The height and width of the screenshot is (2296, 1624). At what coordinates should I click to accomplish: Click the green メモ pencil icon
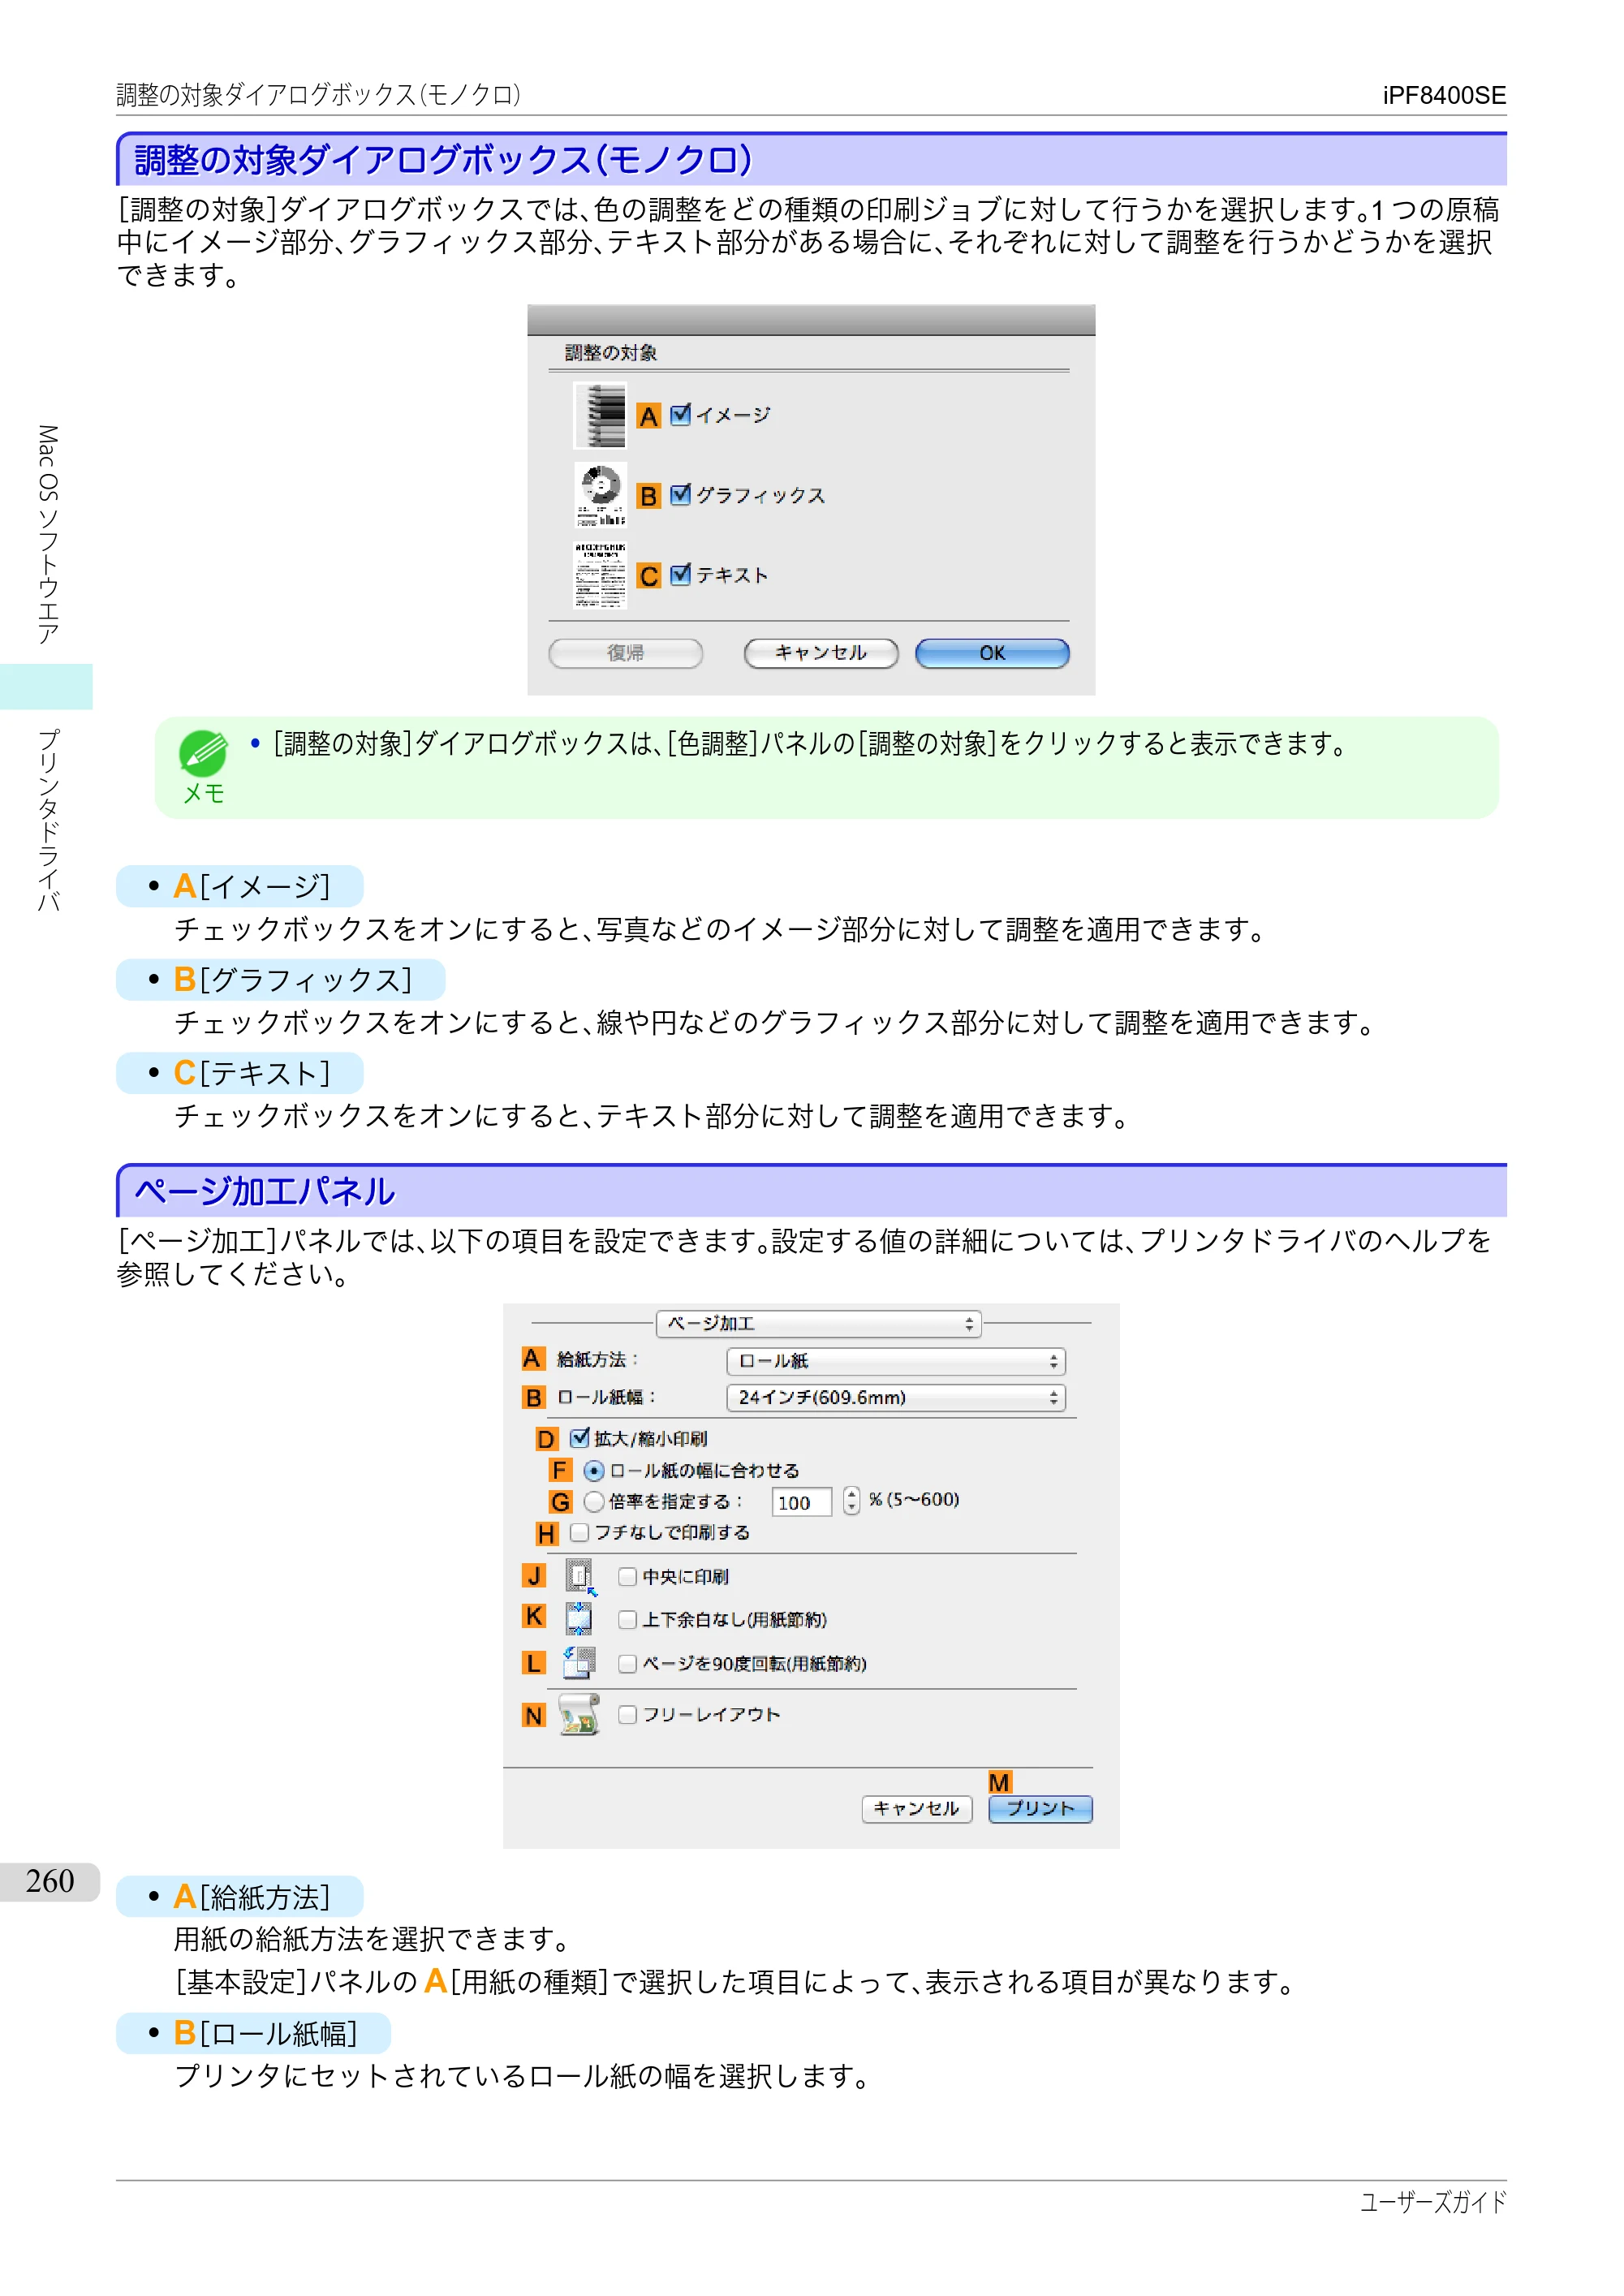(x=203, y=753)
